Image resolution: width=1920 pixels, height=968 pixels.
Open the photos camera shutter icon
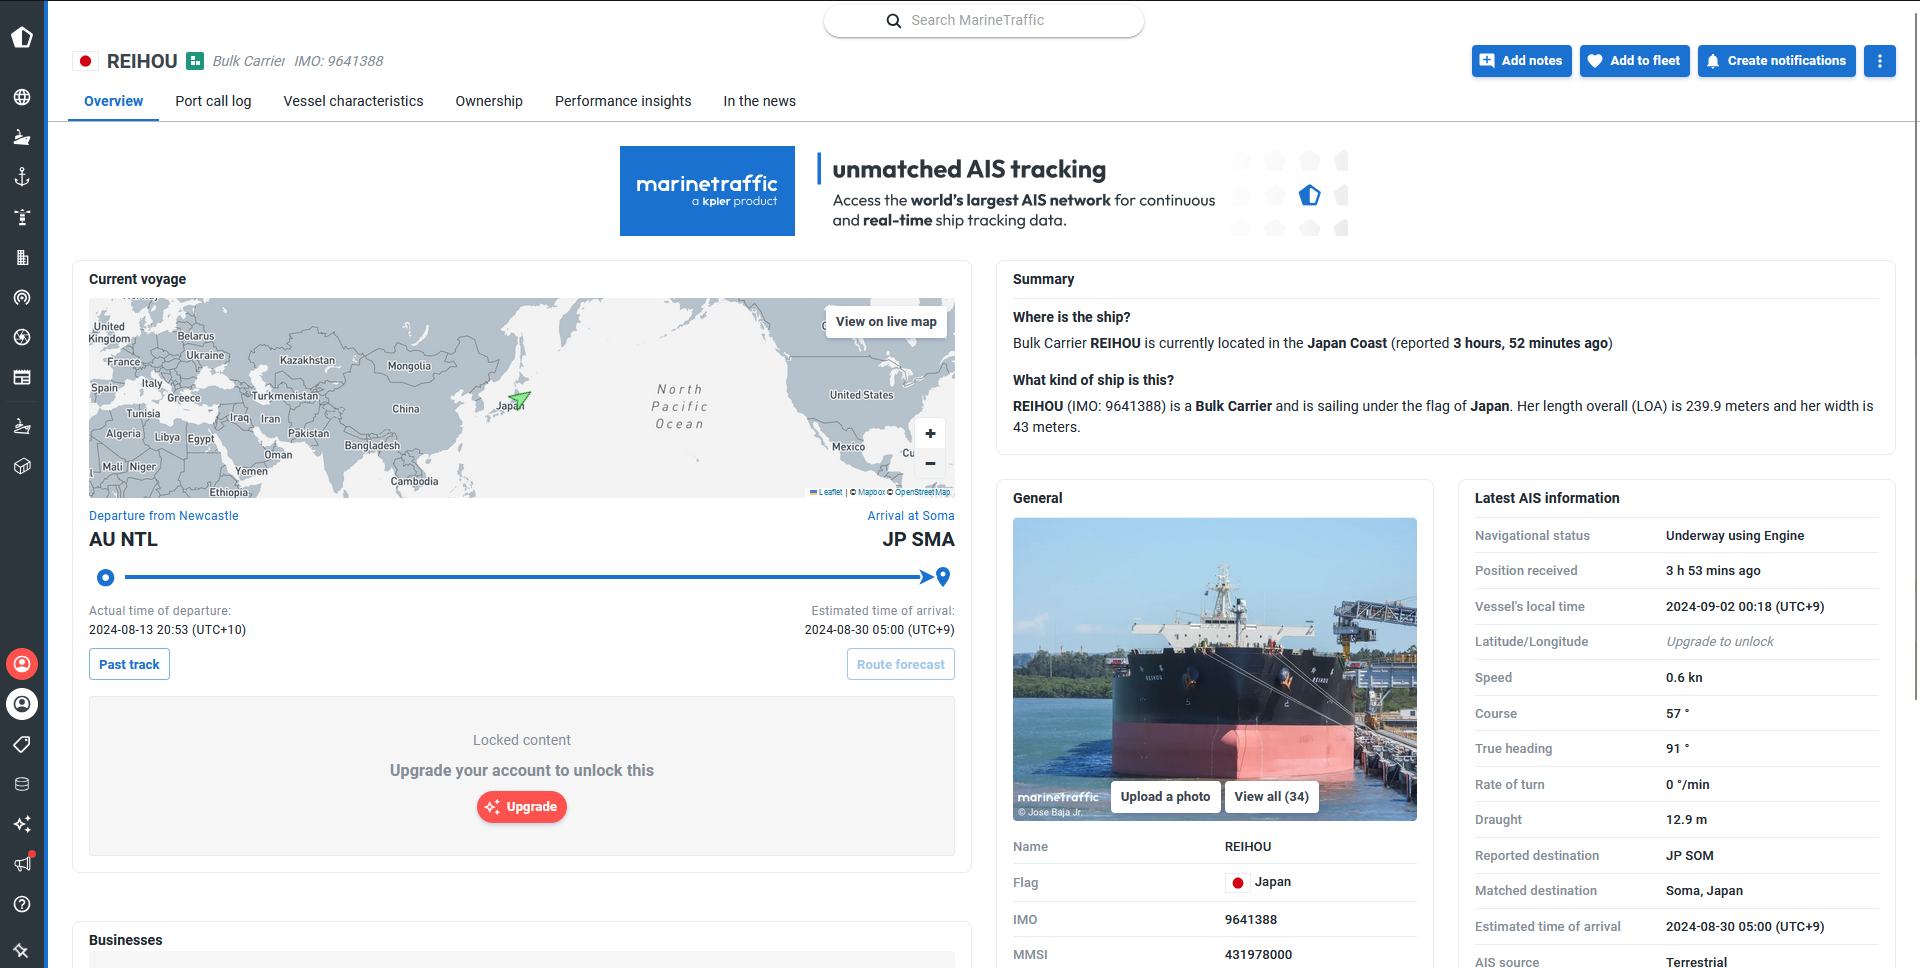tap(22, 337)
